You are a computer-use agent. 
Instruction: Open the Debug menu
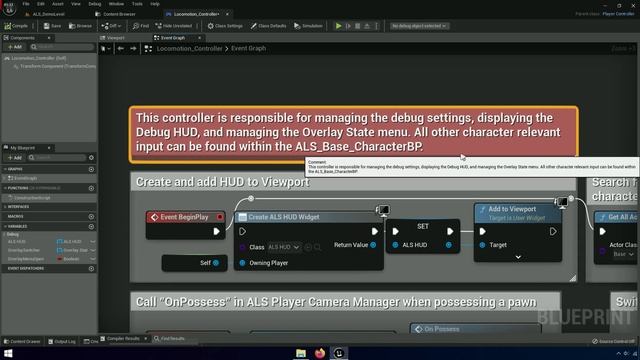95,4
